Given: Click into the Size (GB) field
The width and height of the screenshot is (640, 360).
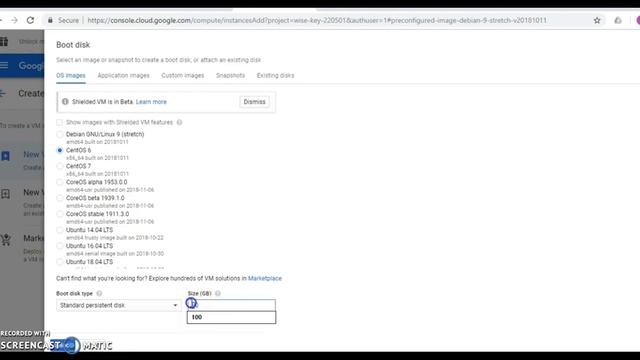Looking at the screenshot, I should click(231, 305).
